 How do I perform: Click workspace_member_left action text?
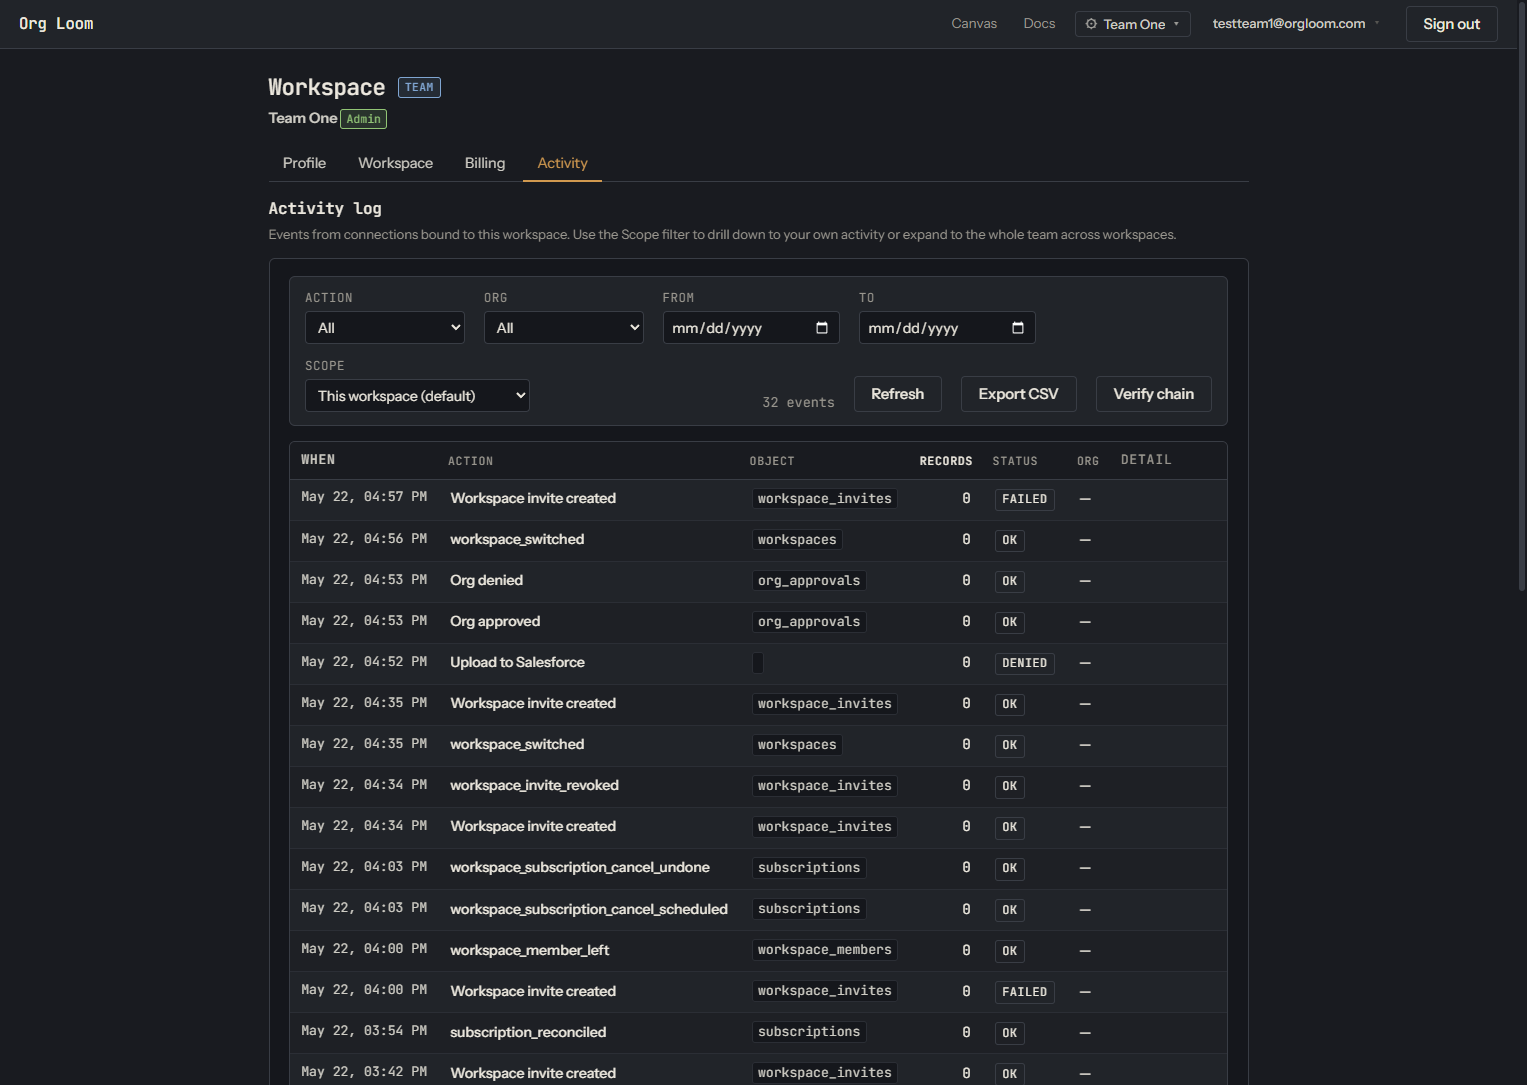529,950
